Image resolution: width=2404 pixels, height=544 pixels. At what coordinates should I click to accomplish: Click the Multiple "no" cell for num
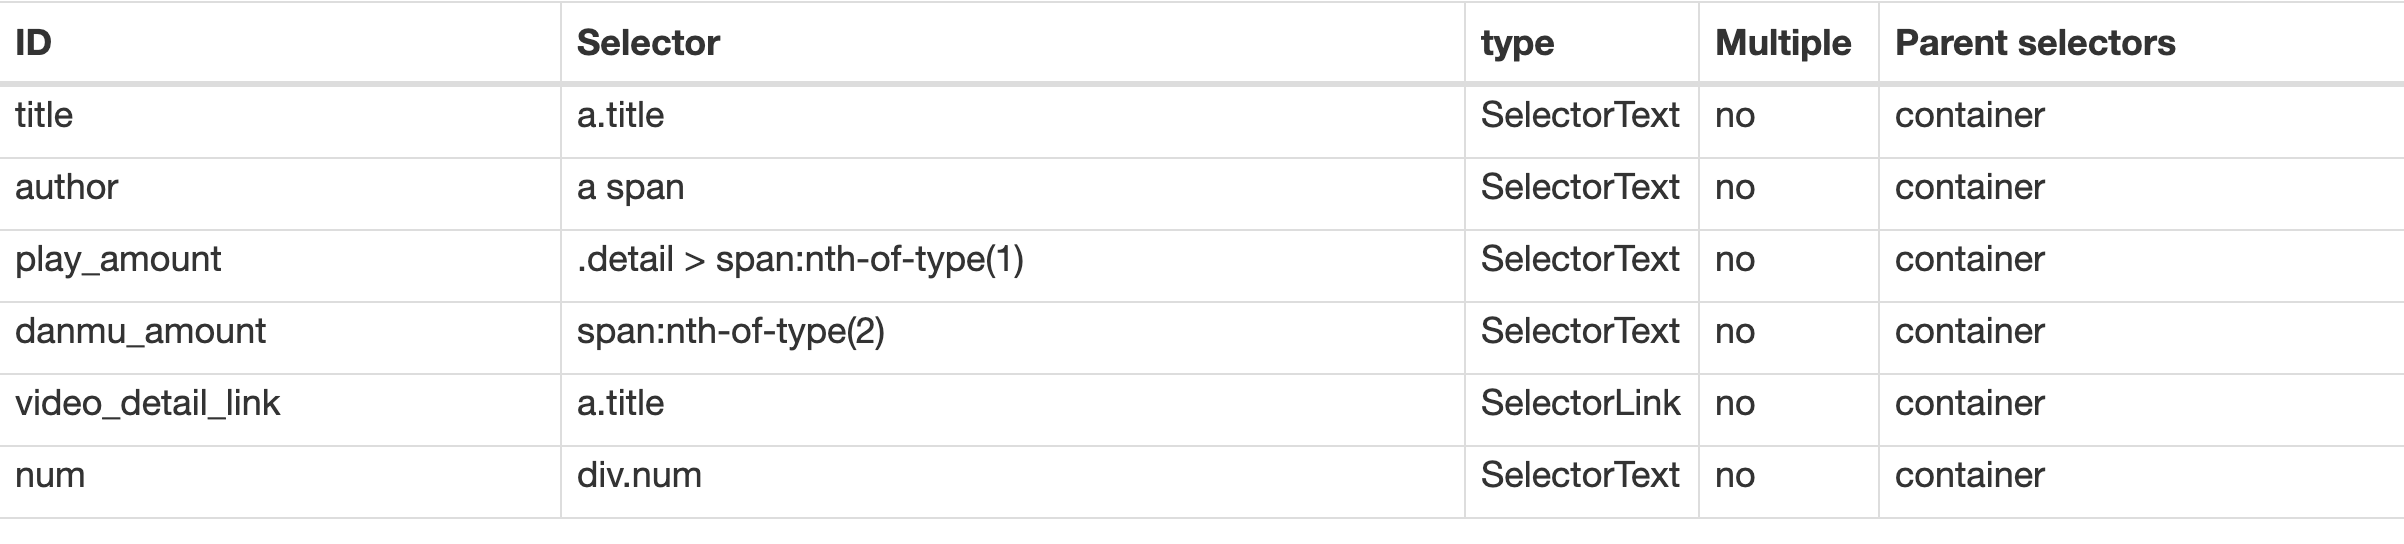pos(1735,475)
